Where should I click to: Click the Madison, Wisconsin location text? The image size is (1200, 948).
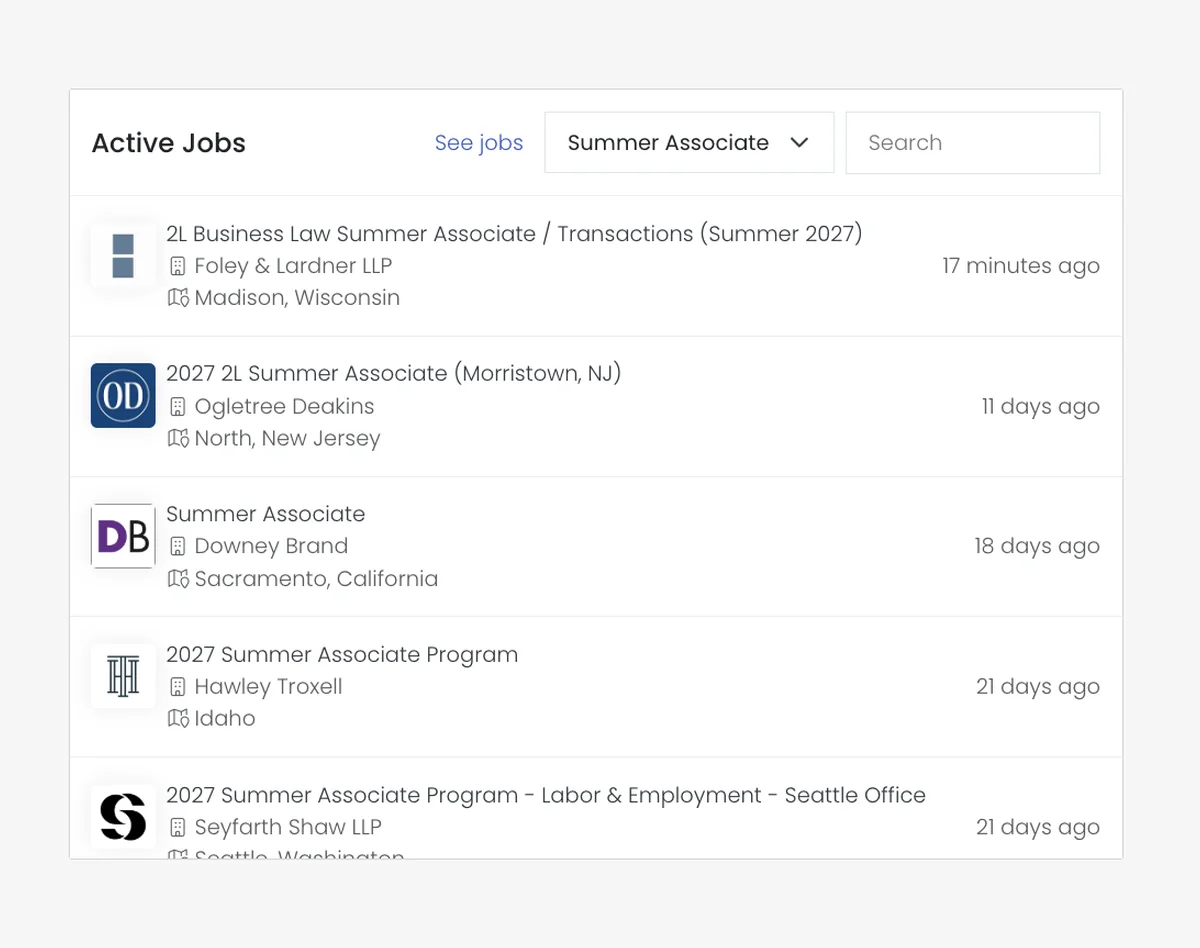[297, 297]
